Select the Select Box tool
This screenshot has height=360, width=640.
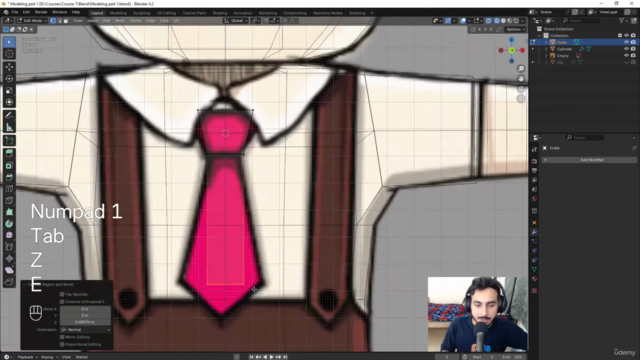coord(9,42)
